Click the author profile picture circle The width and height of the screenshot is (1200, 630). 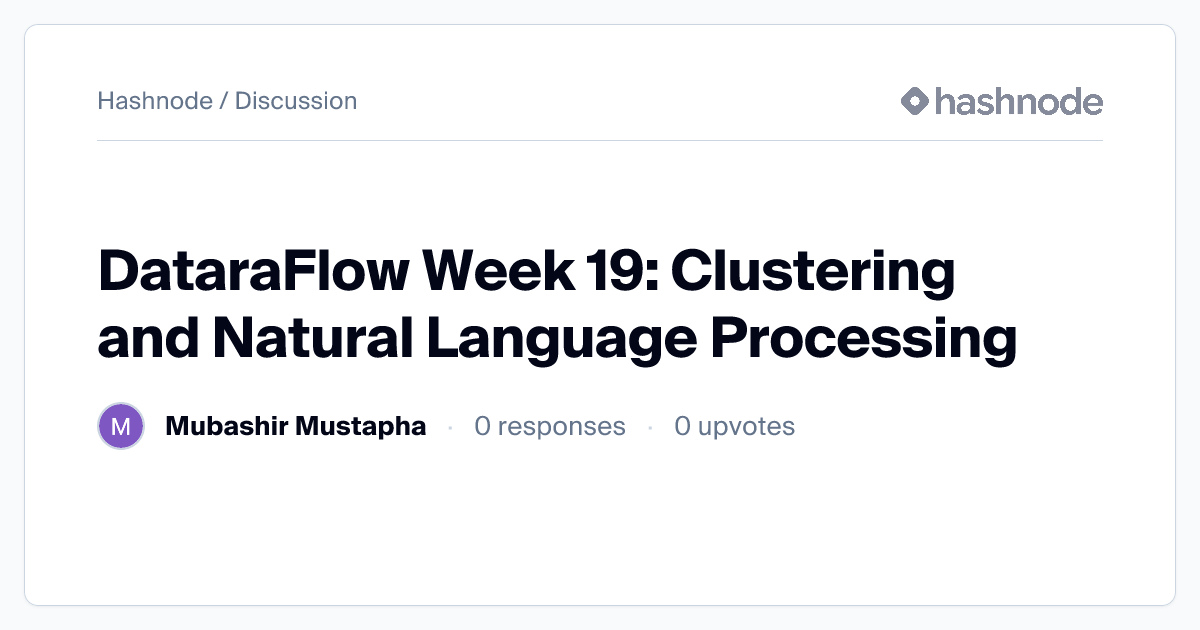click(121, 425)
